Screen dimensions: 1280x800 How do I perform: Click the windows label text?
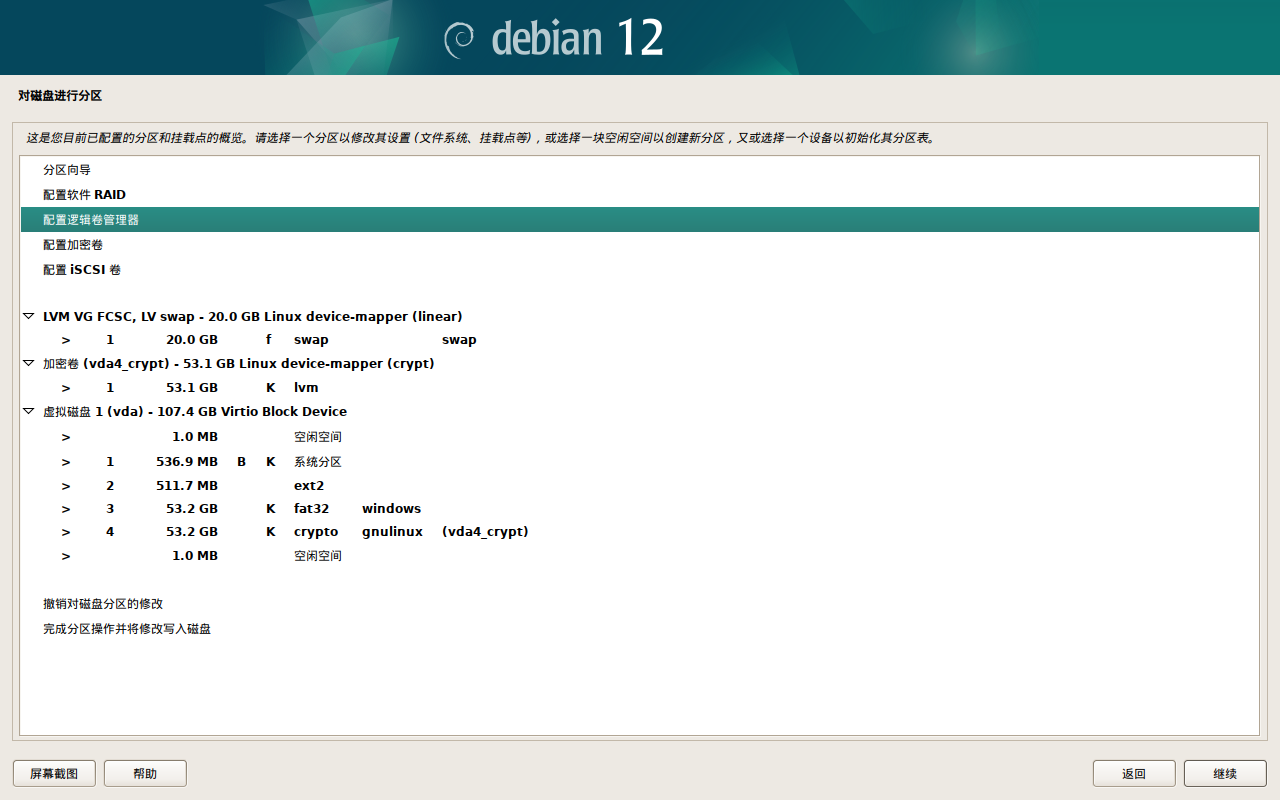click(x=391, y=509)
